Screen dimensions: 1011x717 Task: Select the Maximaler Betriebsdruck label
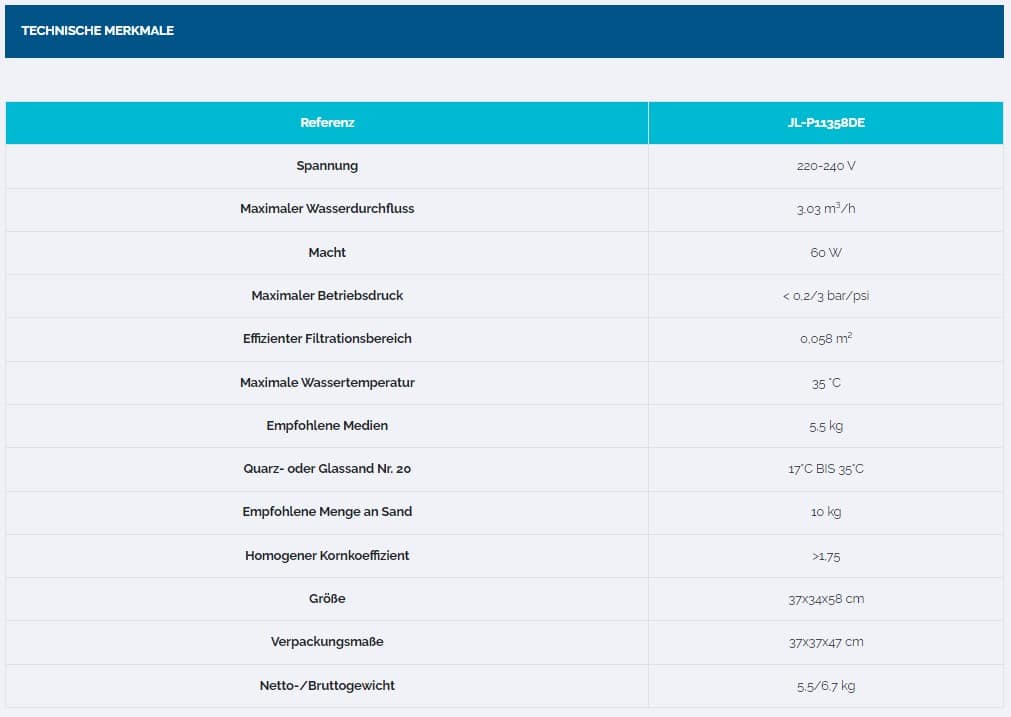coord(327,296)
